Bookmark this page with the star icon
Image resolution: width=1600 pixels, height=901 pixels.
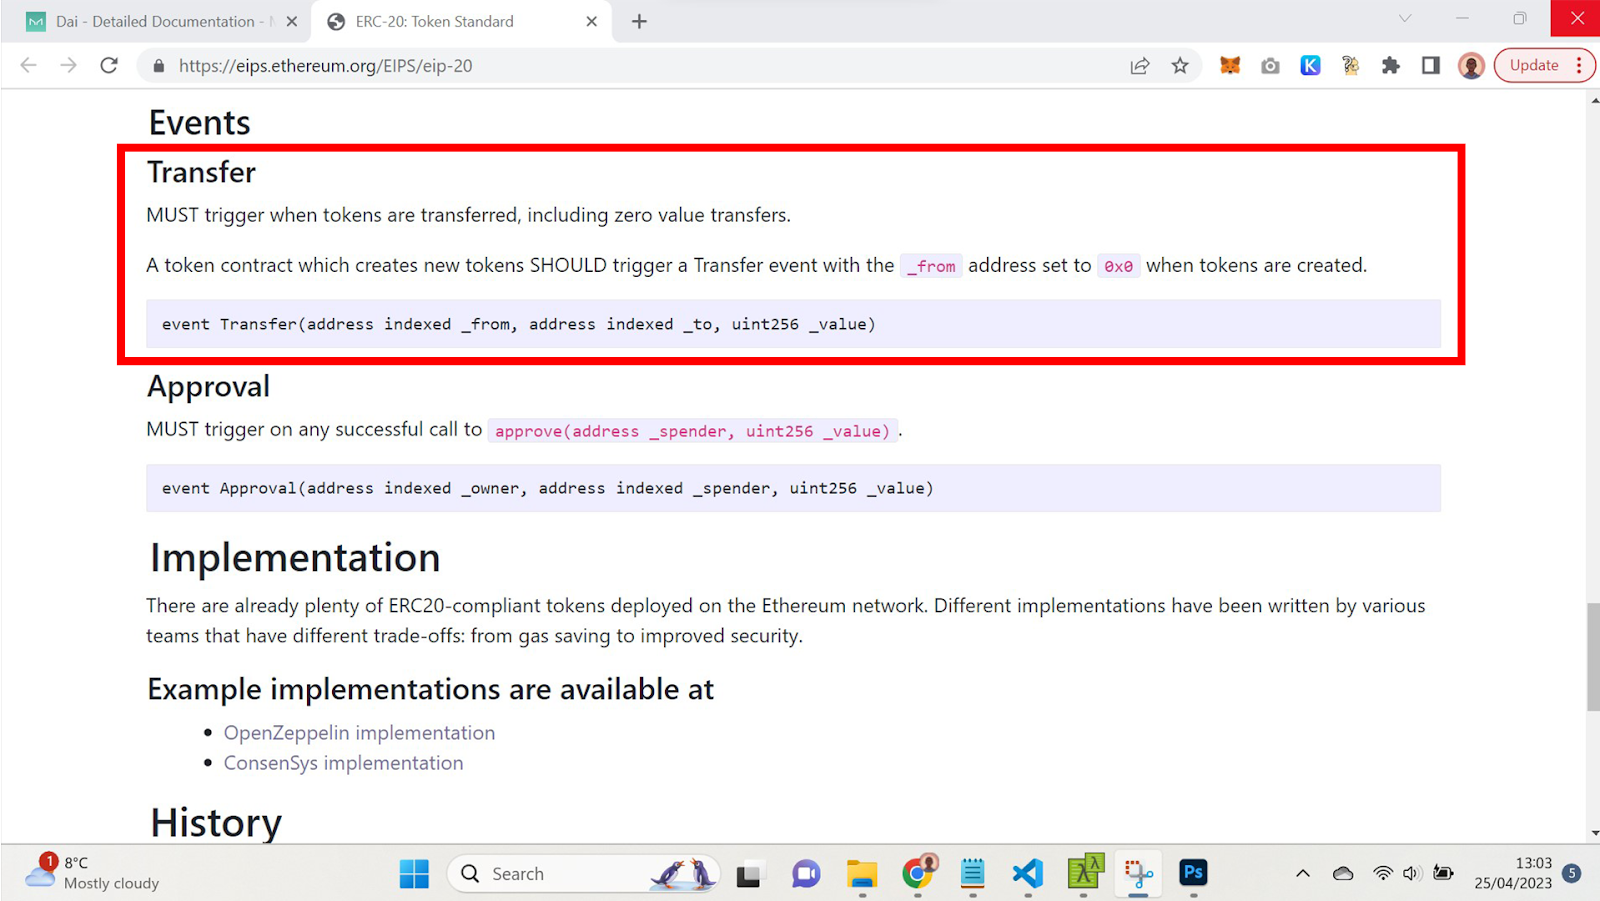tap(1180, 66)
